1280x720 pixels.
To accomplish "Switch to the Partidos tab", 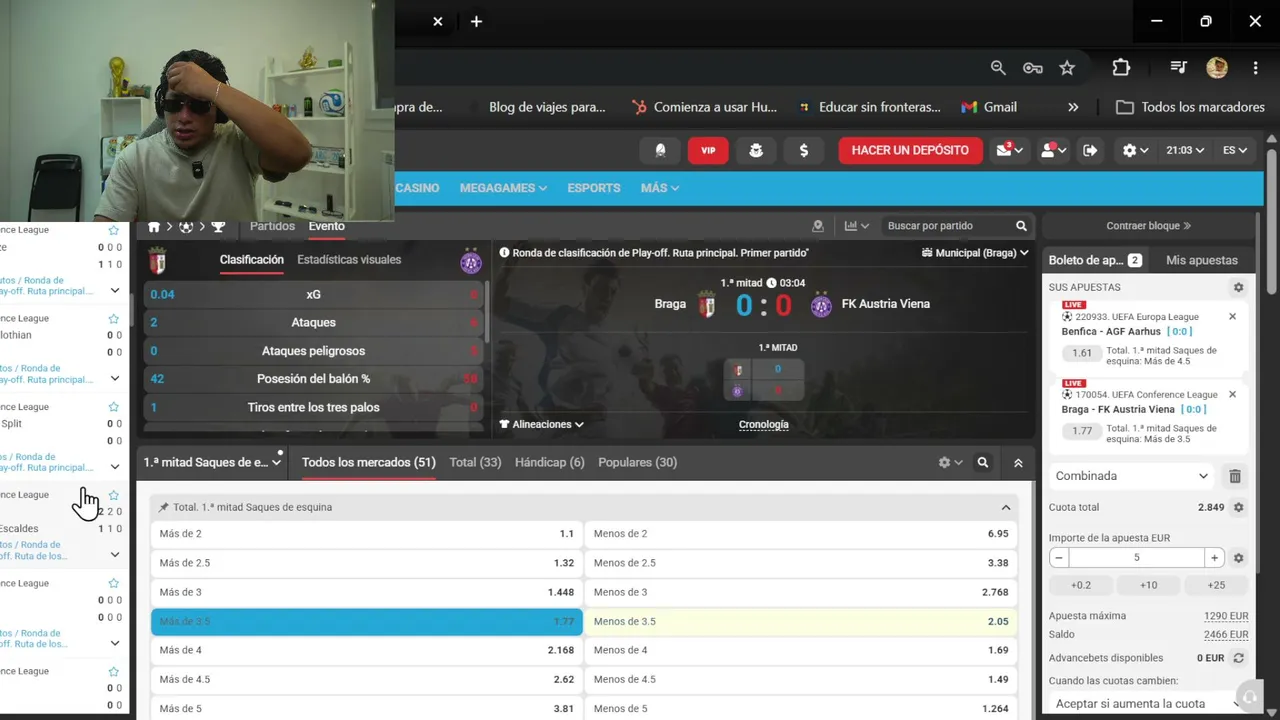I will (x=272, y=226).
